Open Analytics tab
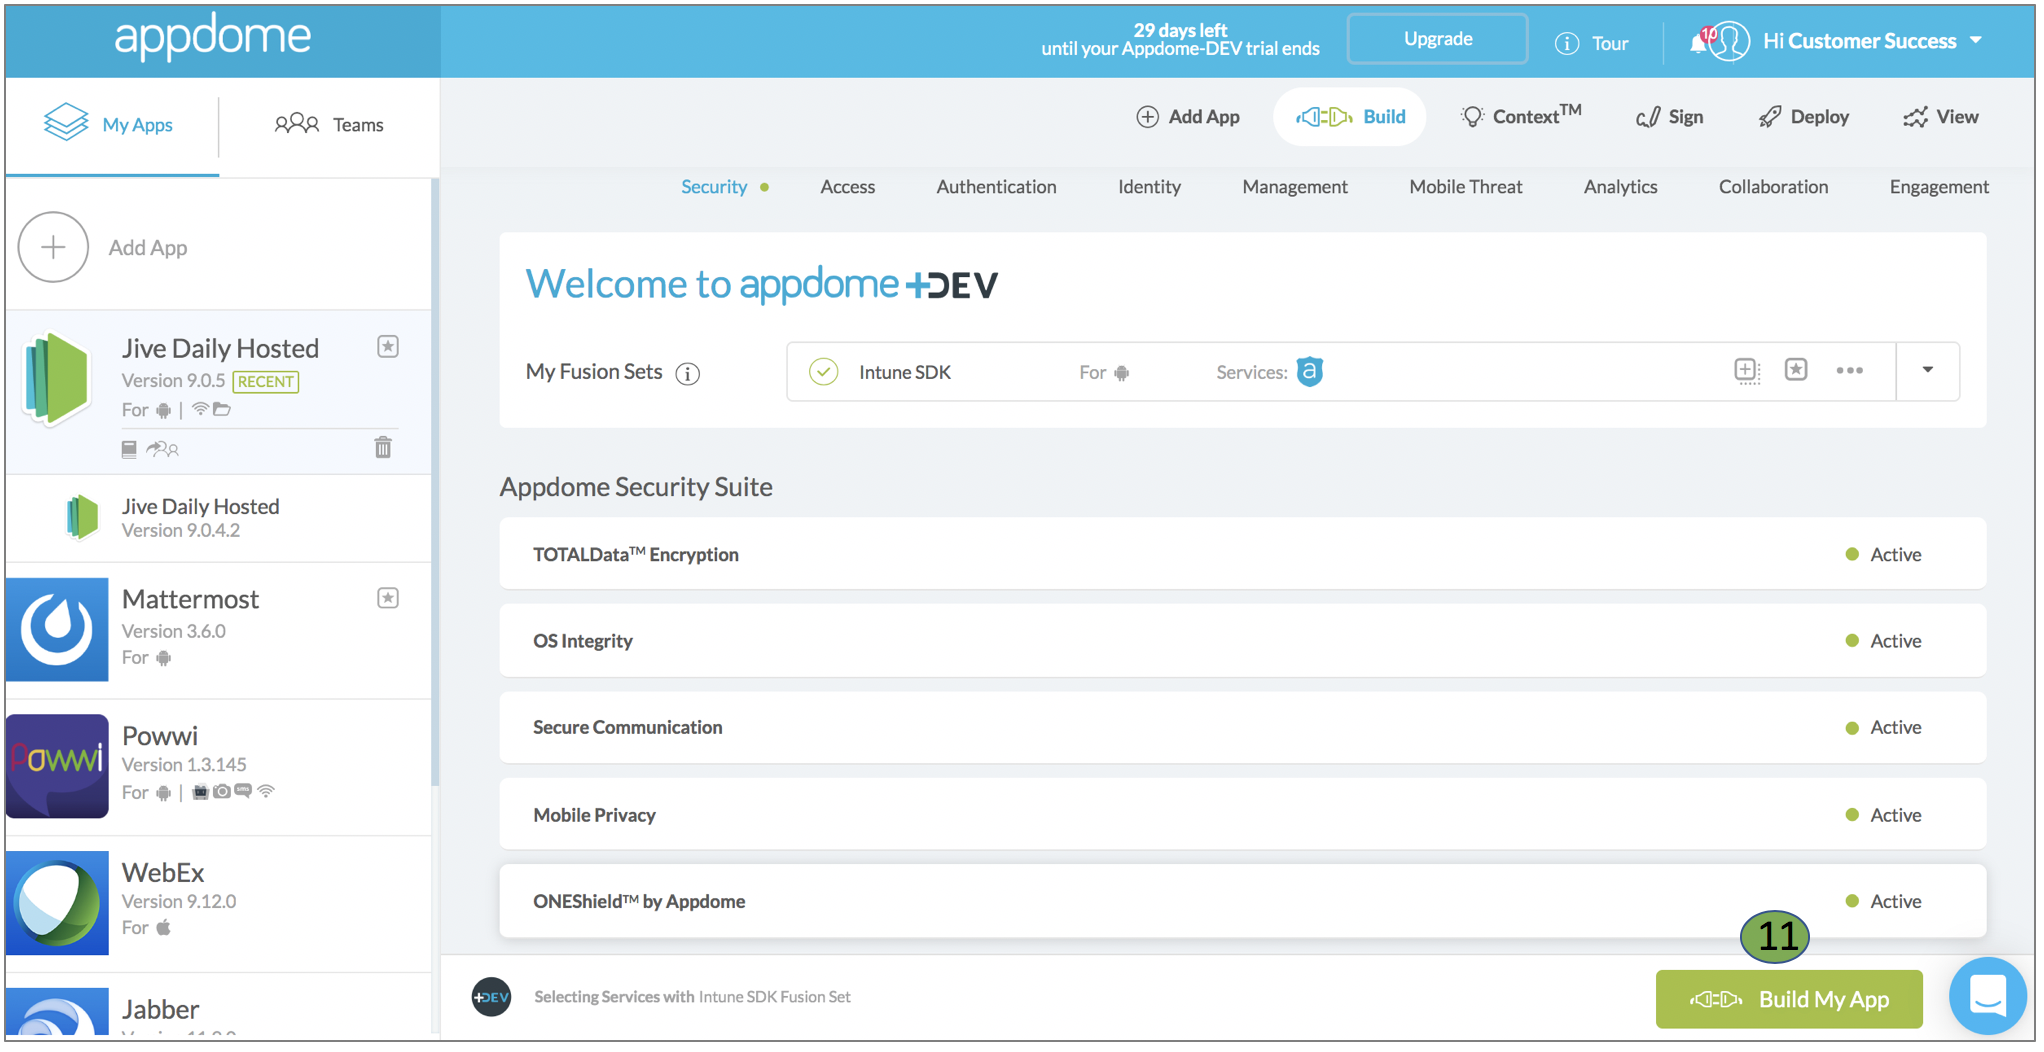 click(1620, 187)
